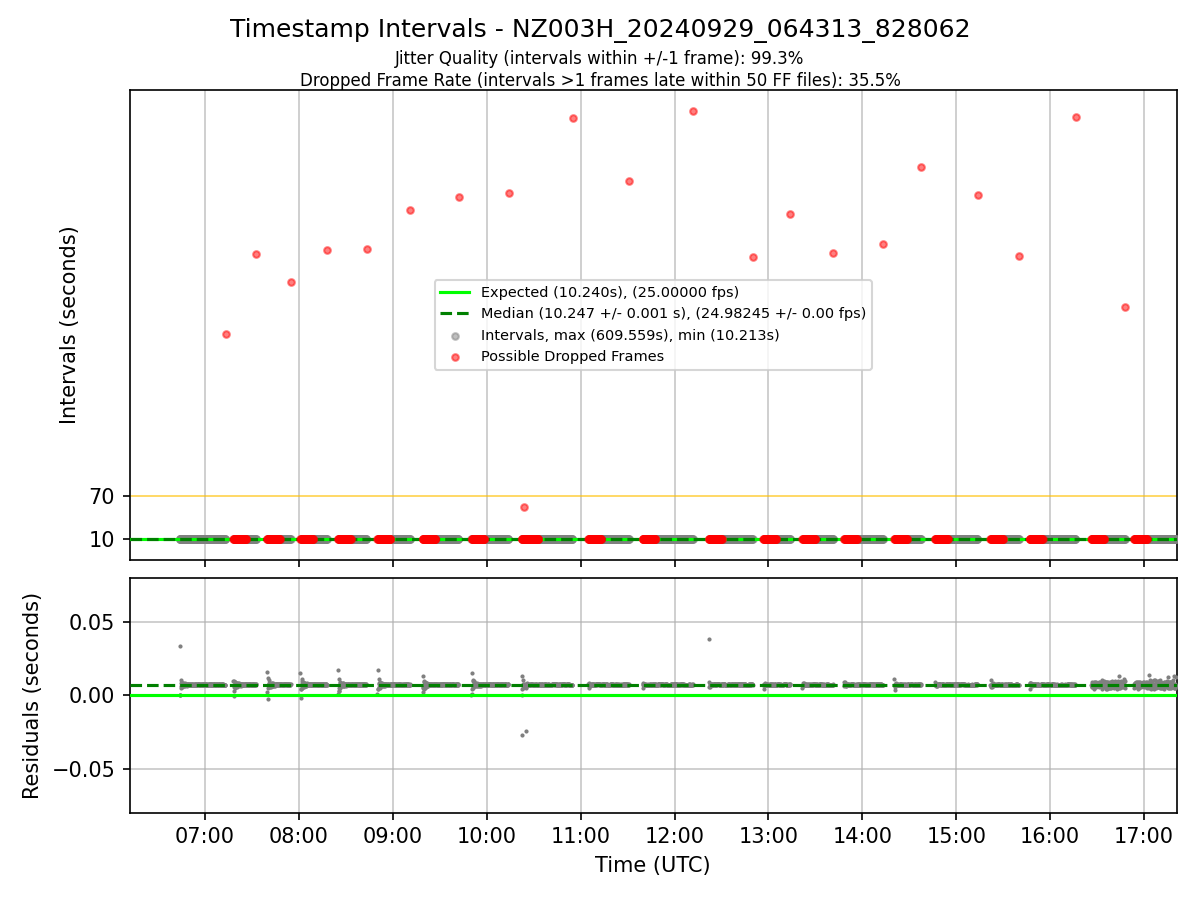Click the 10 tick label on y-axis
The image size is (1200, 900).
point(103,539)
